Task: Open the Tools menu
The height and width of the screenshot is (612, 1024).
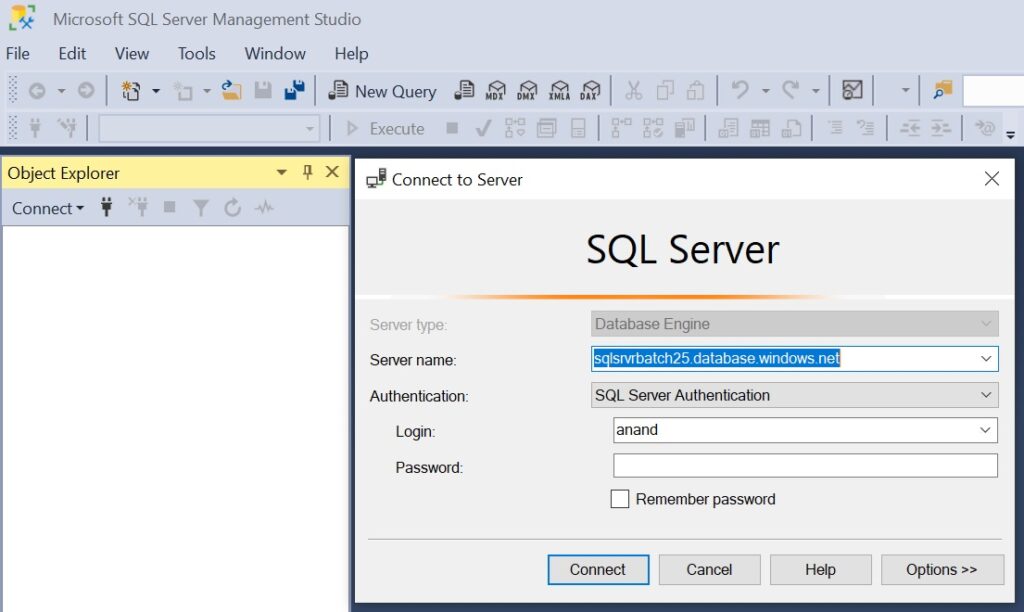Action: [197, 54]
